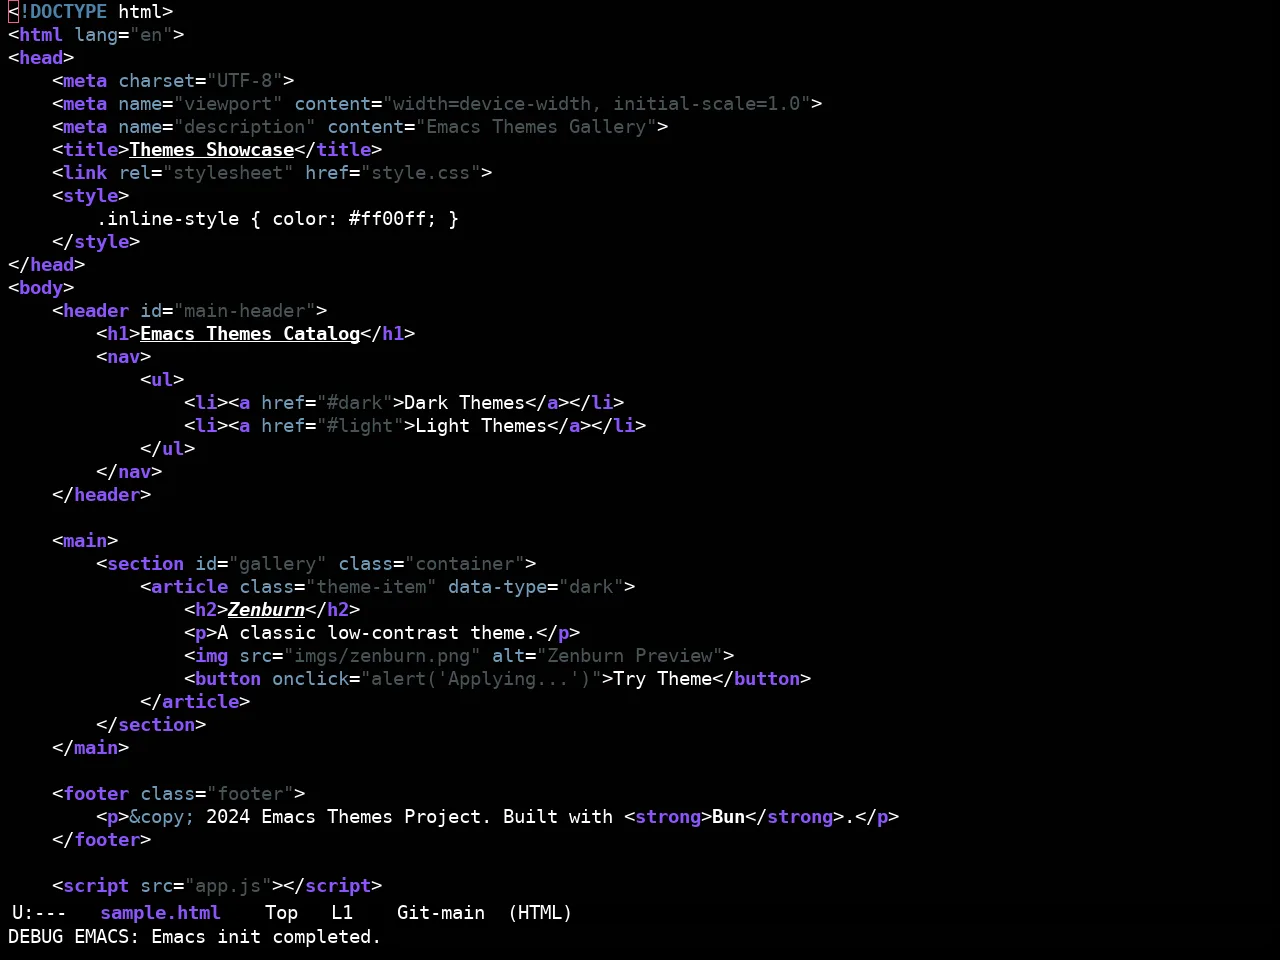Image resolution: width=1280 pixels, height=960 pixels.
Task: Click the opening body tag
Action: point(41,288)
